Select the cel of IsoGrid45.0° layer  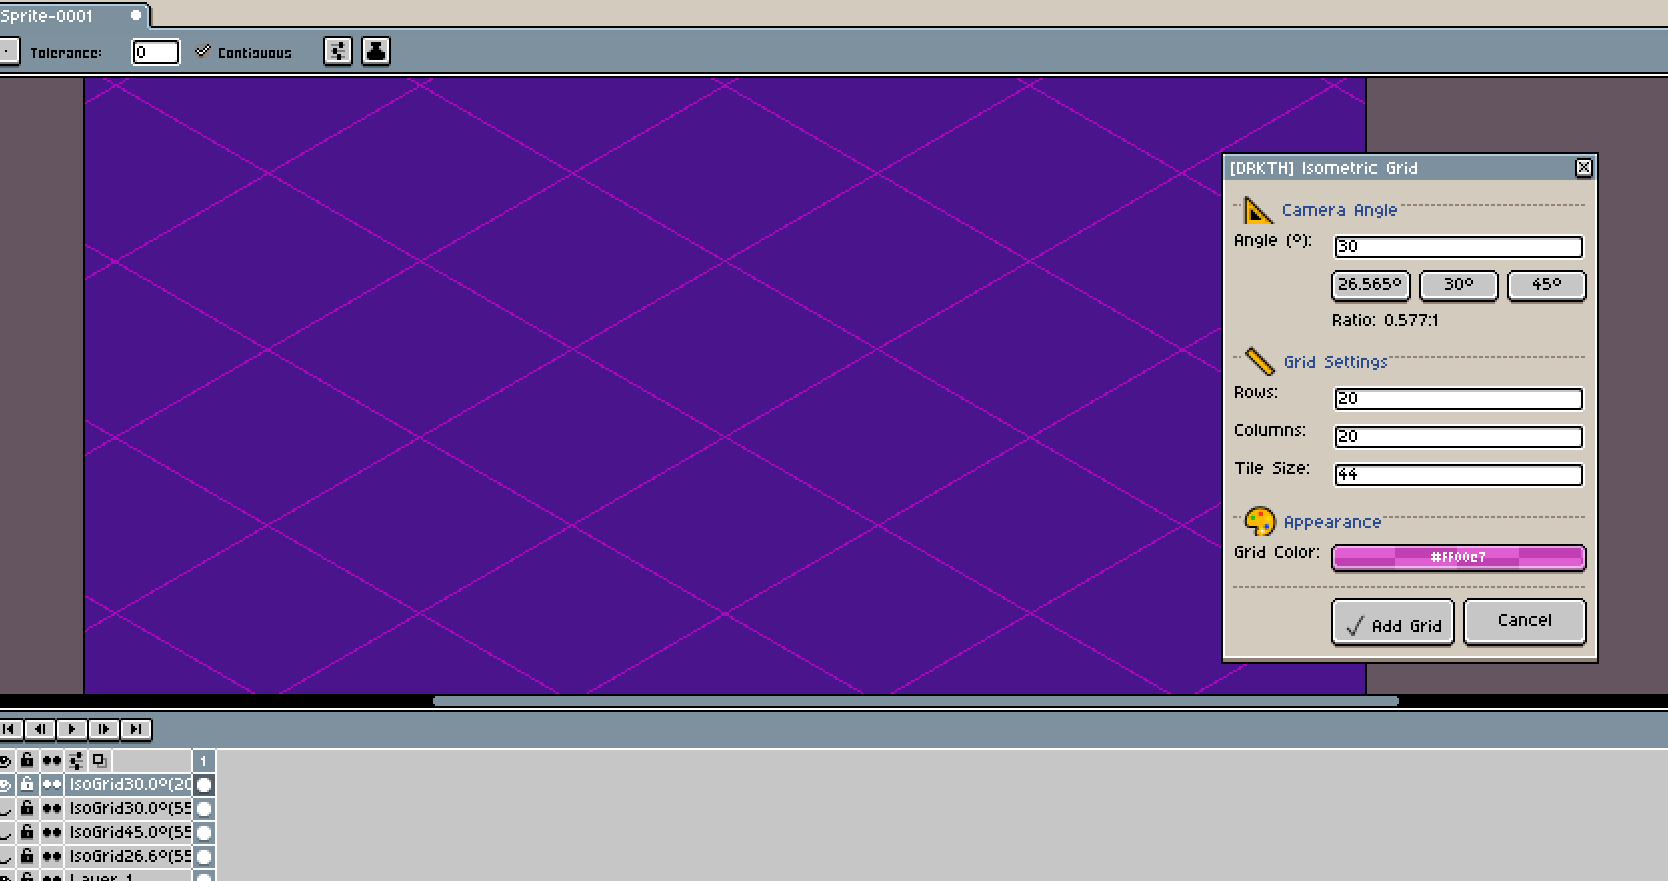(x=204, y=832)
